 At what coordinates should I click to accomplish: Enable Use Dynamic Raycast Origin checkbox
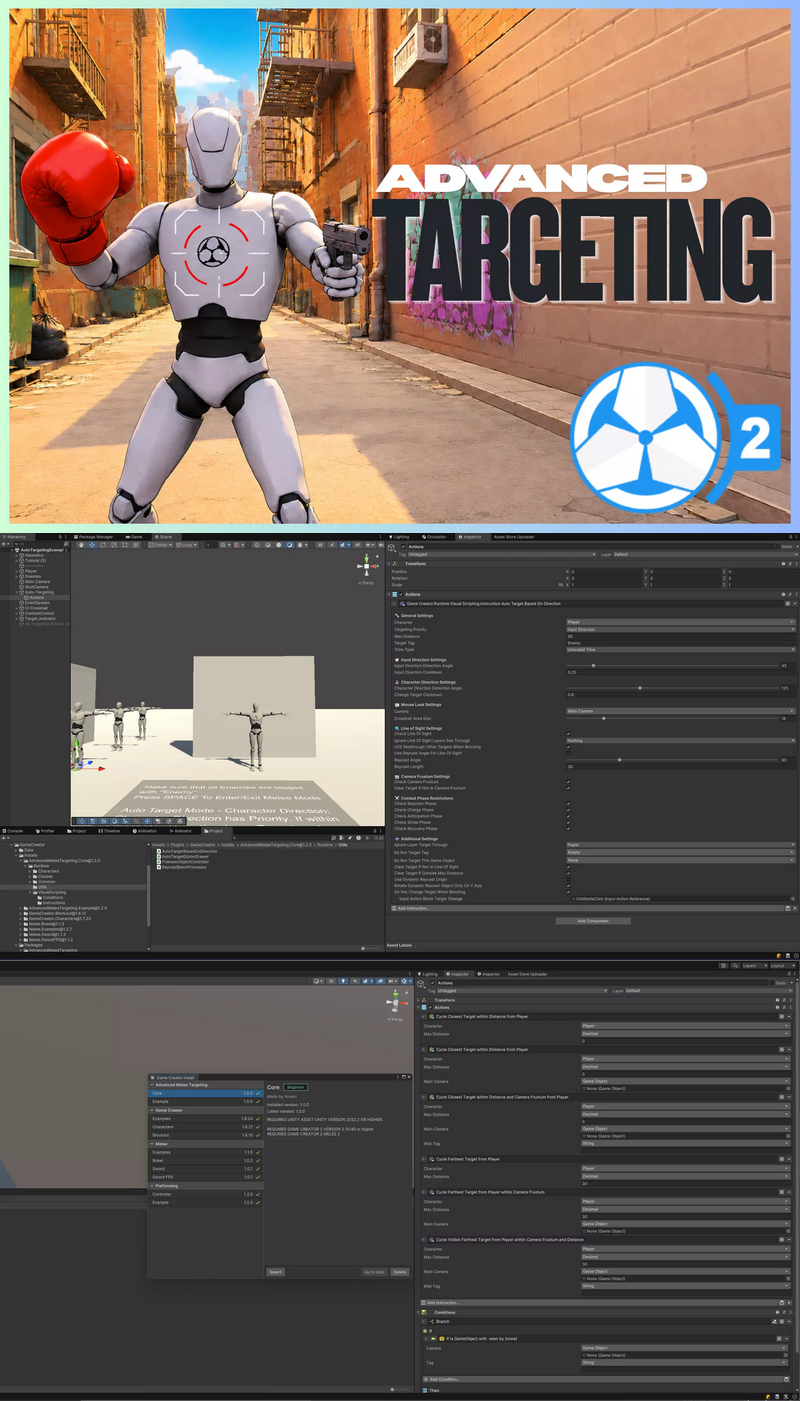(568, 879)
